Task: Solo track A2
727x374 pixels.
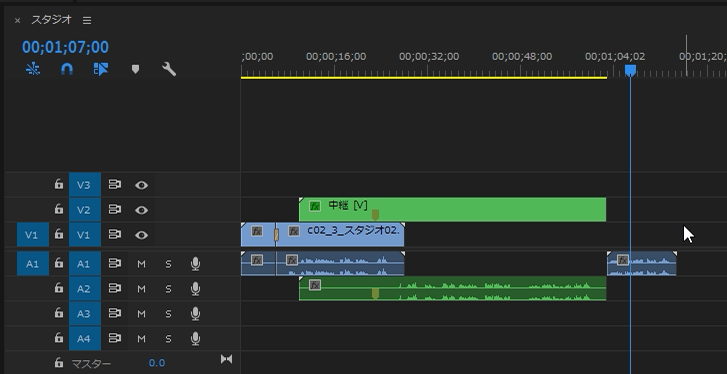Action: (x=168, y=289)
